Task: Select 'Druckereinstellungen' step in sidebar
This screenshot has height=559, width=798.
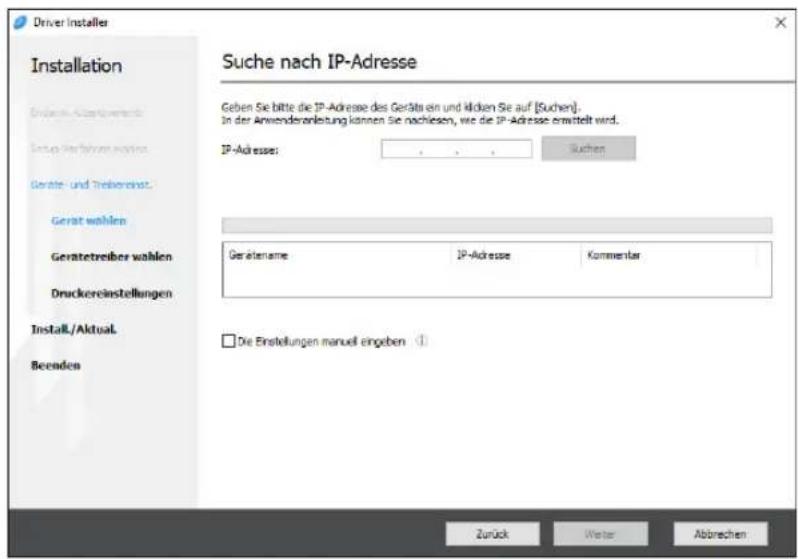Action: pos(111,293)
